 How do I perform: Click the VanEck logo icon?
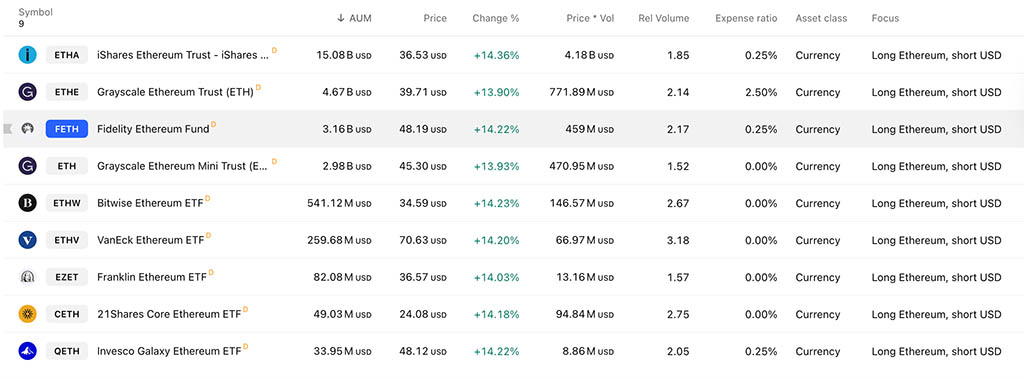[x=27, y=240]
